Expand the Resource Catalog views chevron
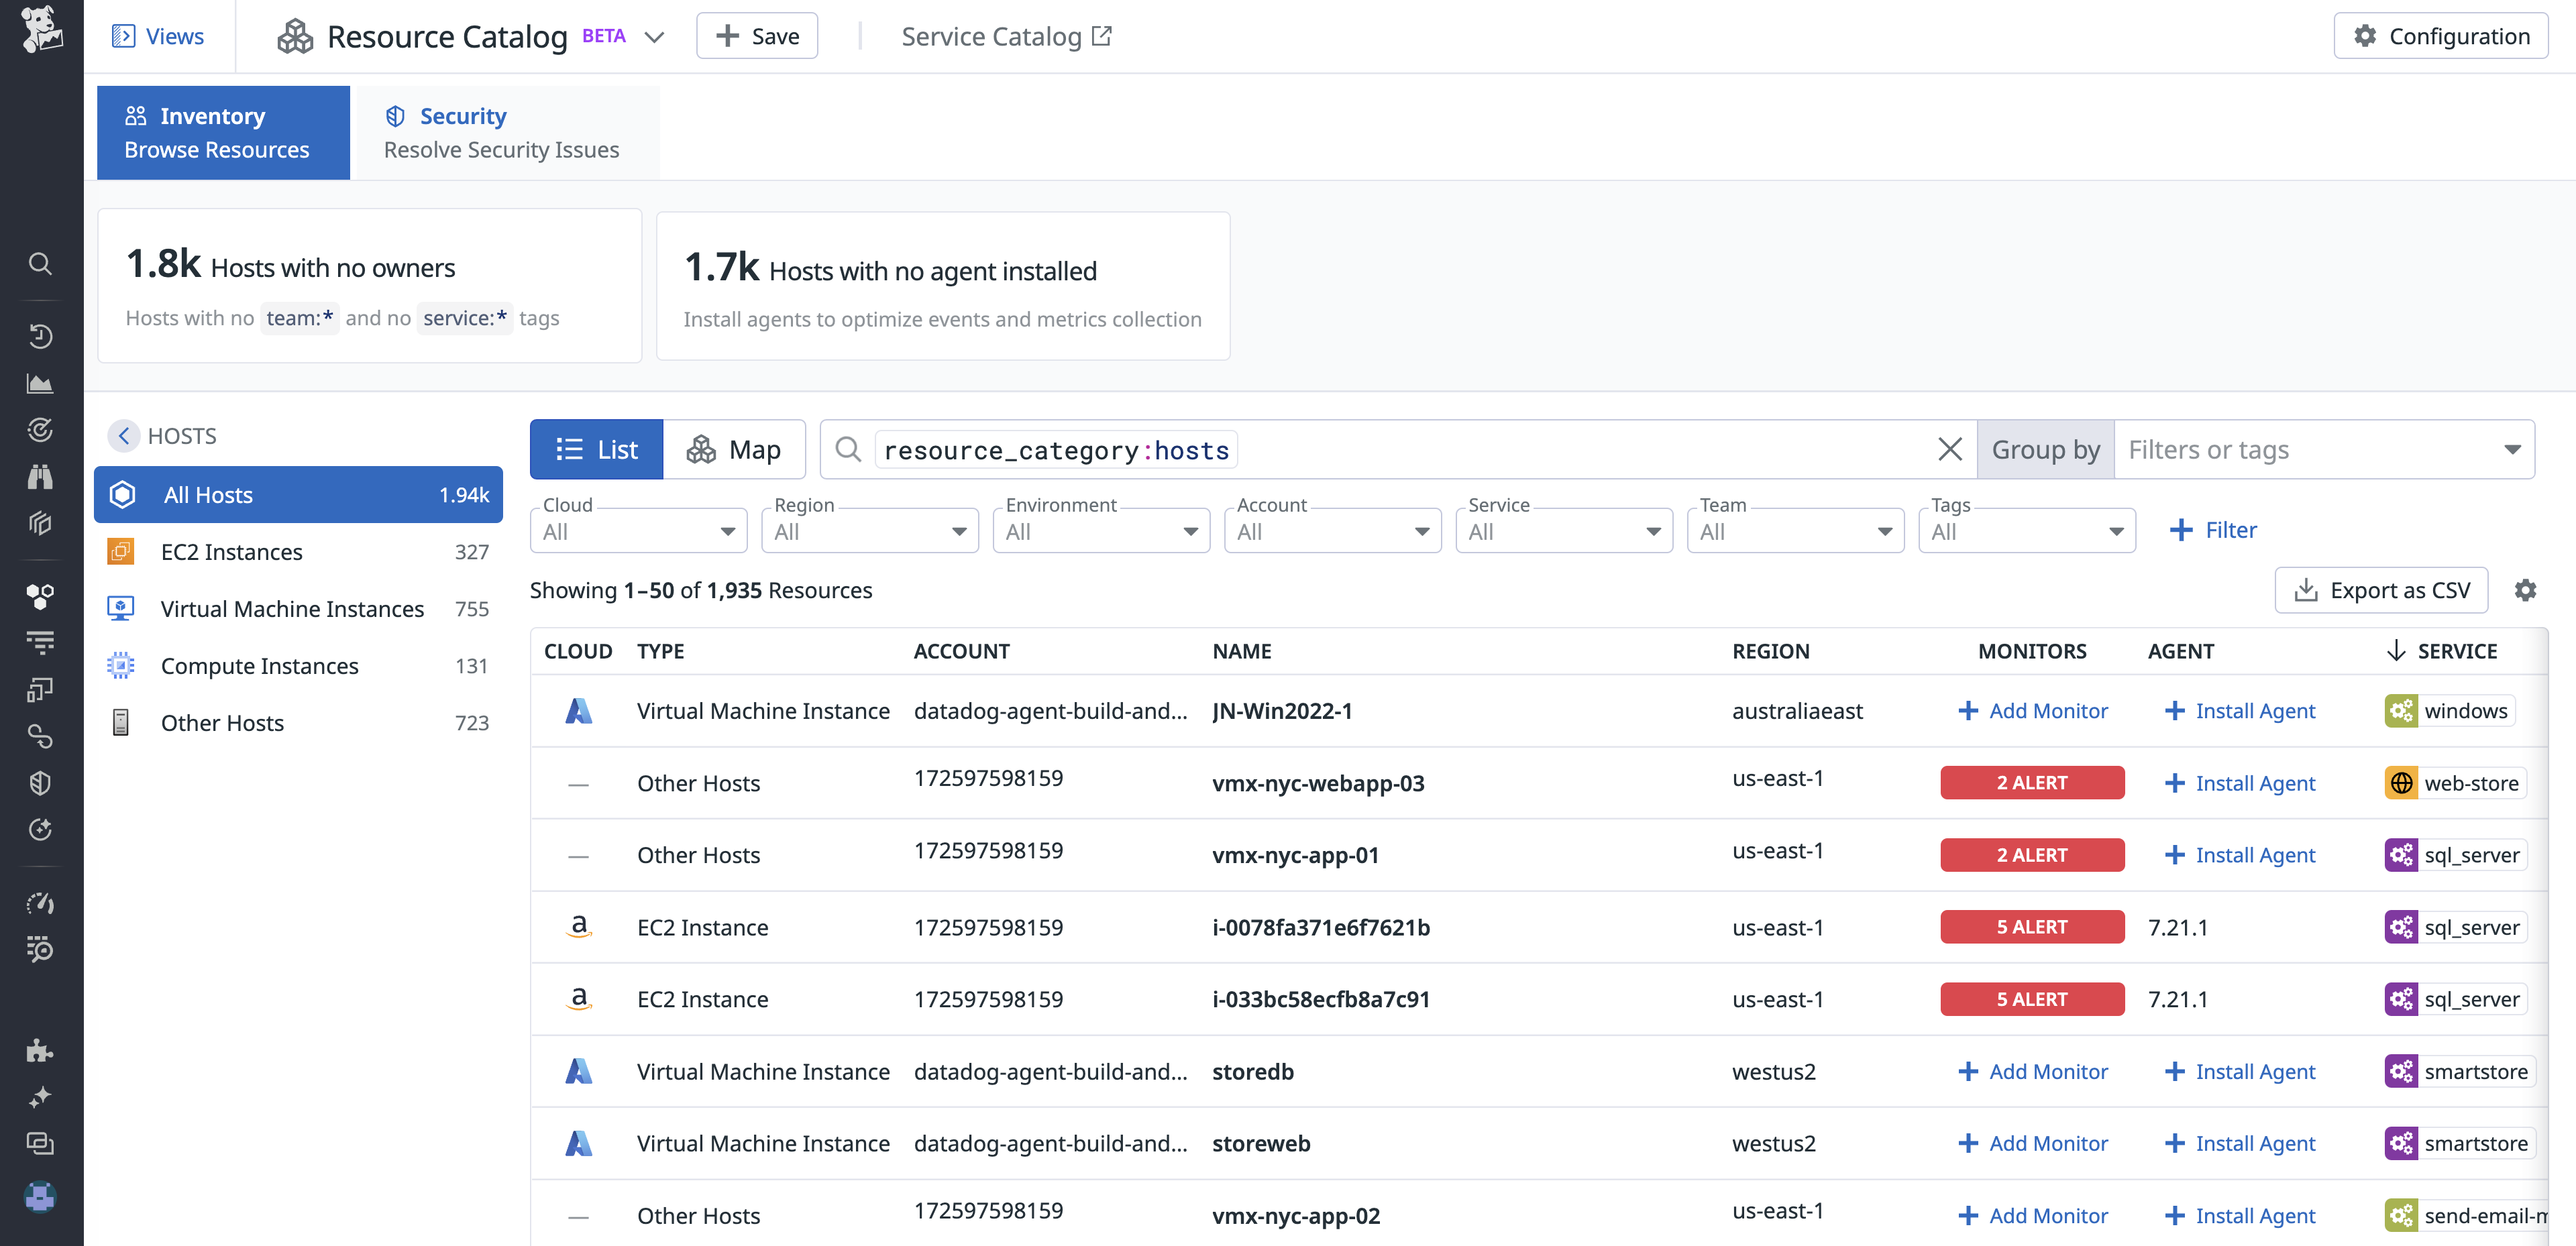This screenshot has height=1246, width=2576. (x=655, y=36)
